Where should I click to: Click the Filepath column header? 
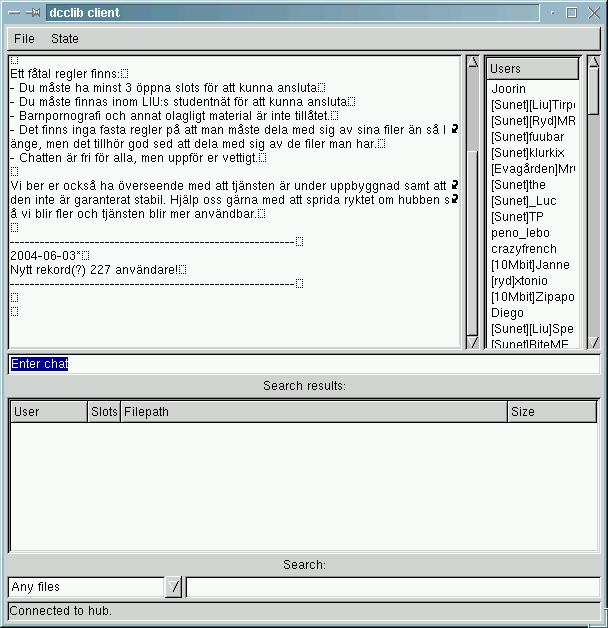click(313, 412)
